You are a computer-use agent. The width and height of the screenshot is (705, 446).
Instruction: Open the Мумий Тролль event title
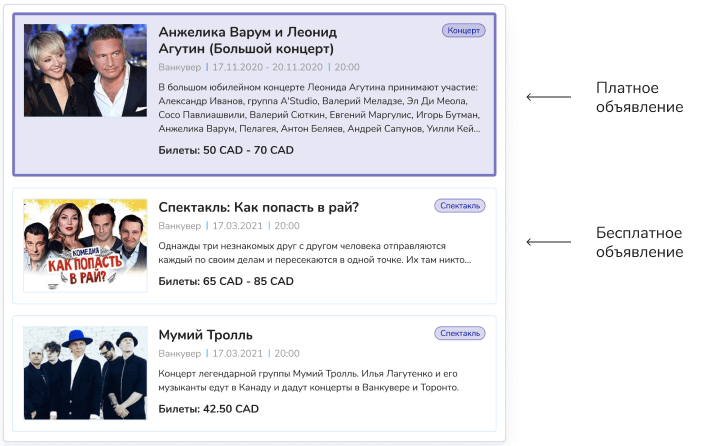pos(205,335)
